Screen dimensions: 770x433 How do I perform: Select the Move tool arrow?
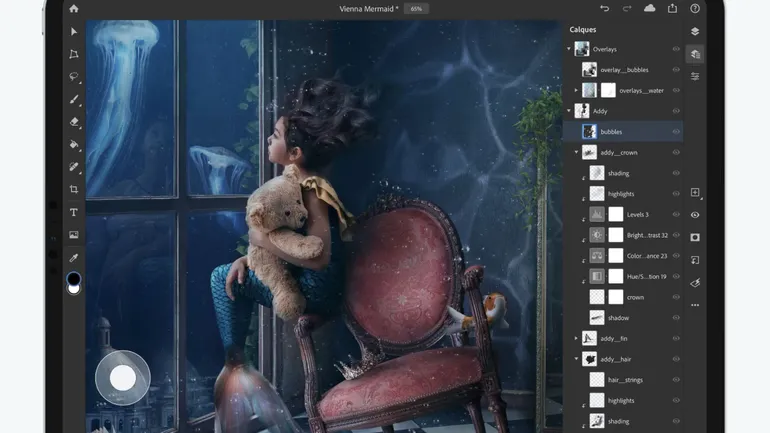(x=74, y=31)
